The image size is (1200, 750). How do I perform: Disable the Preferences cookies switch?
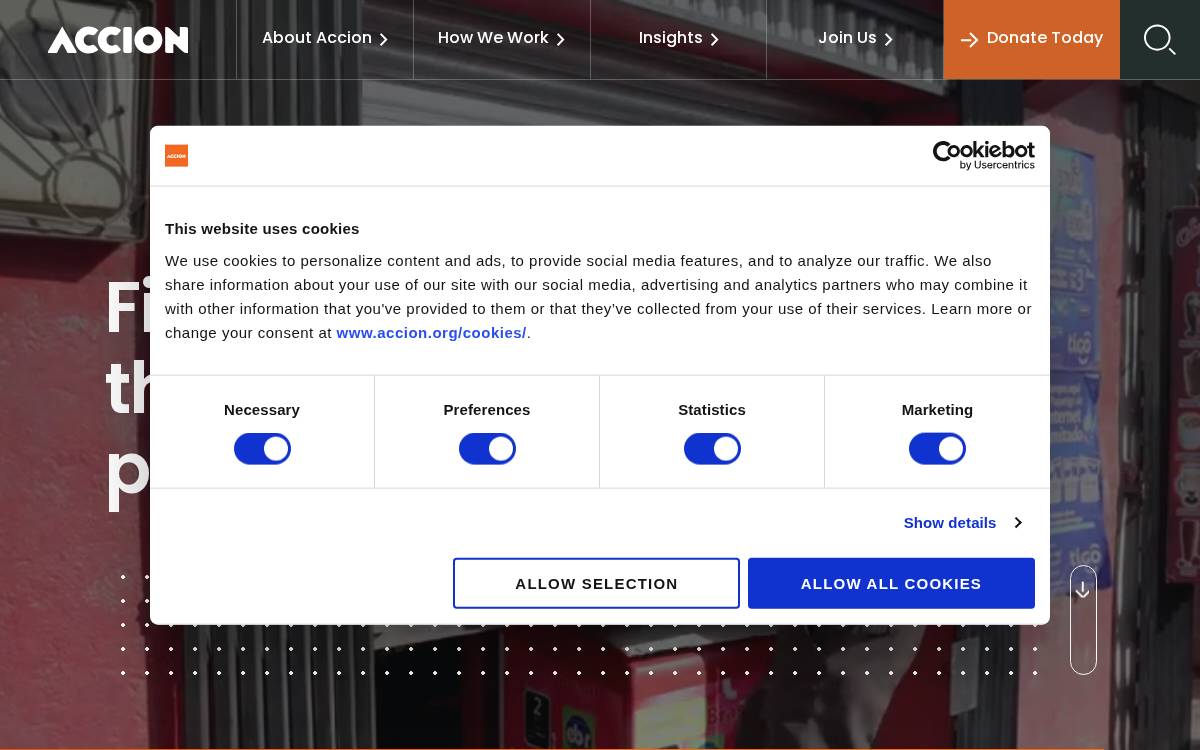click(x=487, y=449)
